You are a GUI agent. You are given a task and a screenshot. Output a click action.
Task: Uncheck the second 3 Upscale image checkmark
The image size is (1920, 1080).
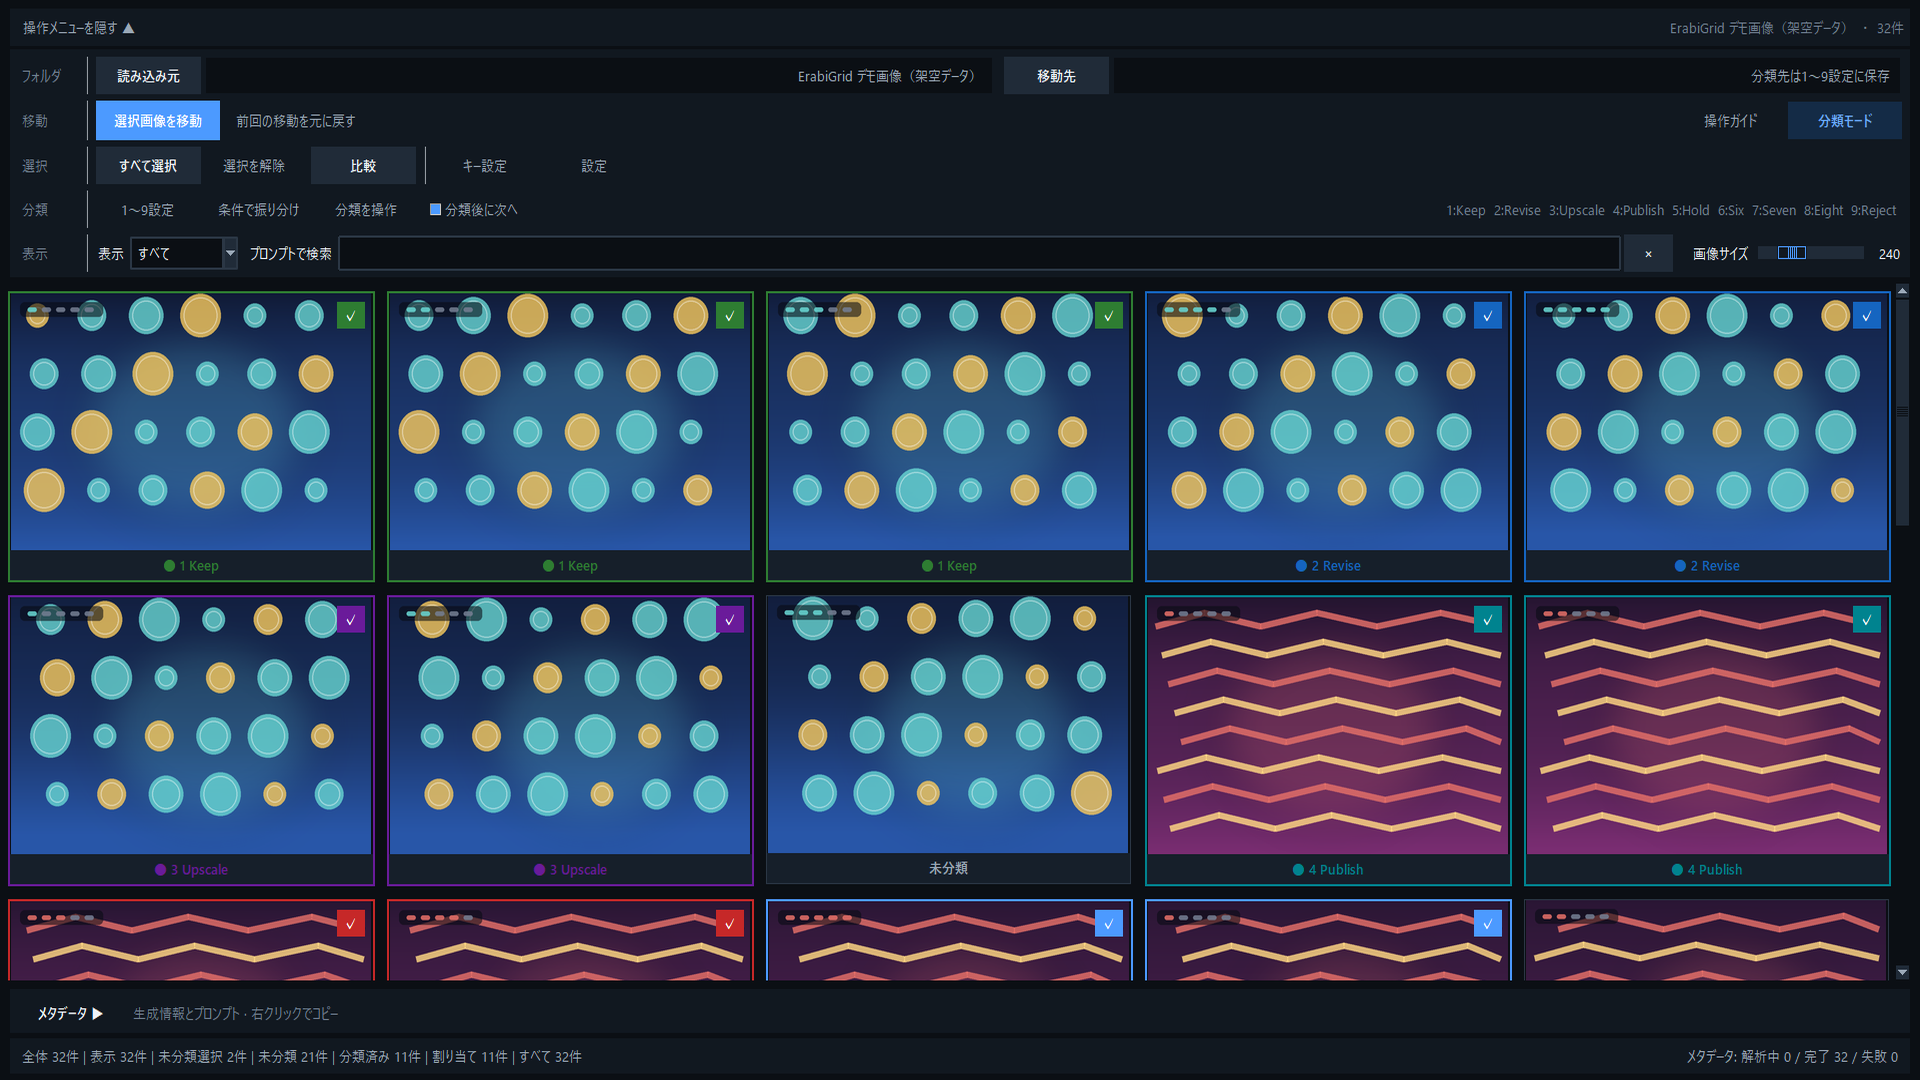tap(730, 620)
